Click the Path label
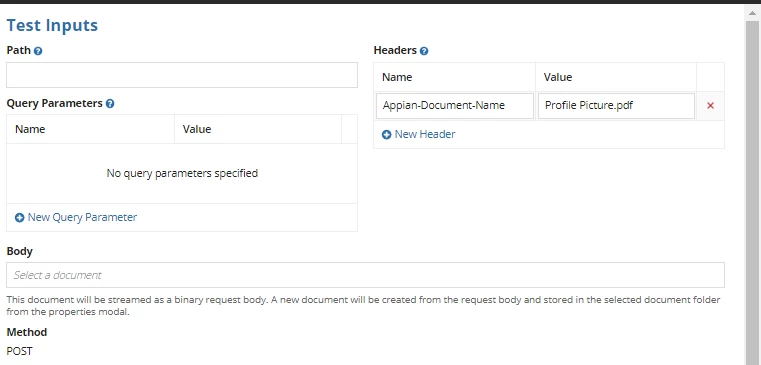 point(18,50)
